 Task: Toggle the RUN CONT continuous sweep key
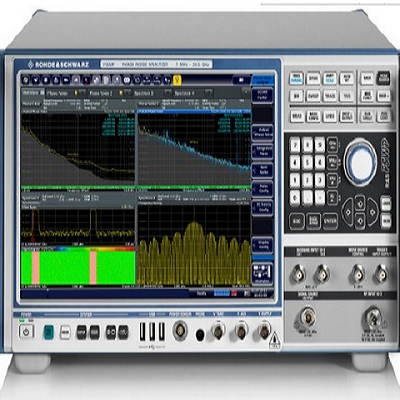click(384, 116)
